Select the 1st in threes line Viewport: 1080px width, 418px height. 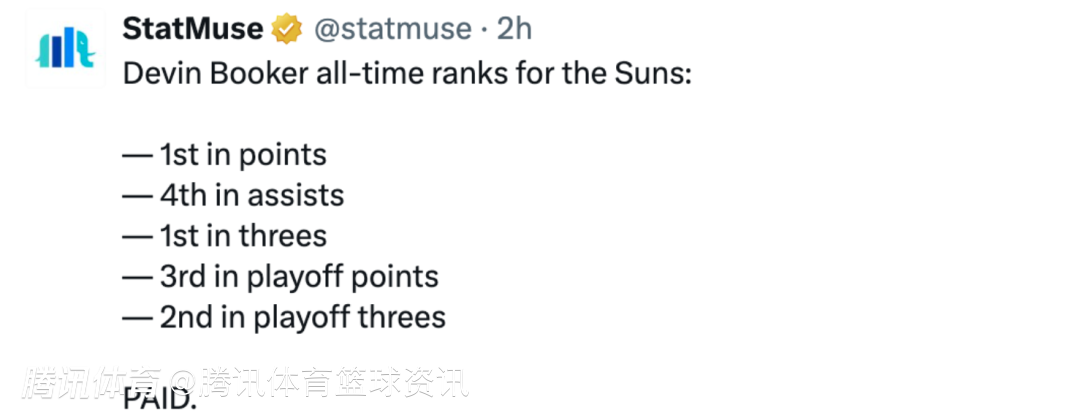(225, 236)
